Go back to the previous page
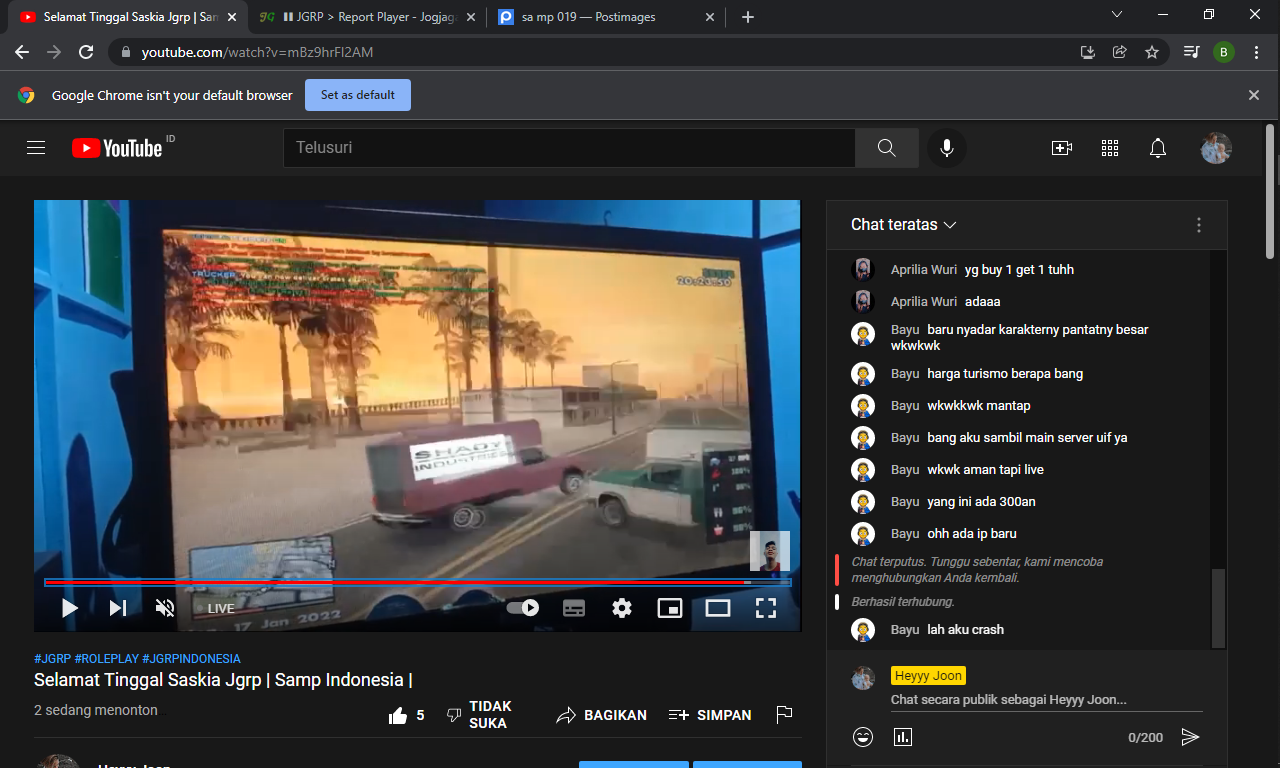The height and width of the screenshot is (768, 1280). tap(22, 52)
